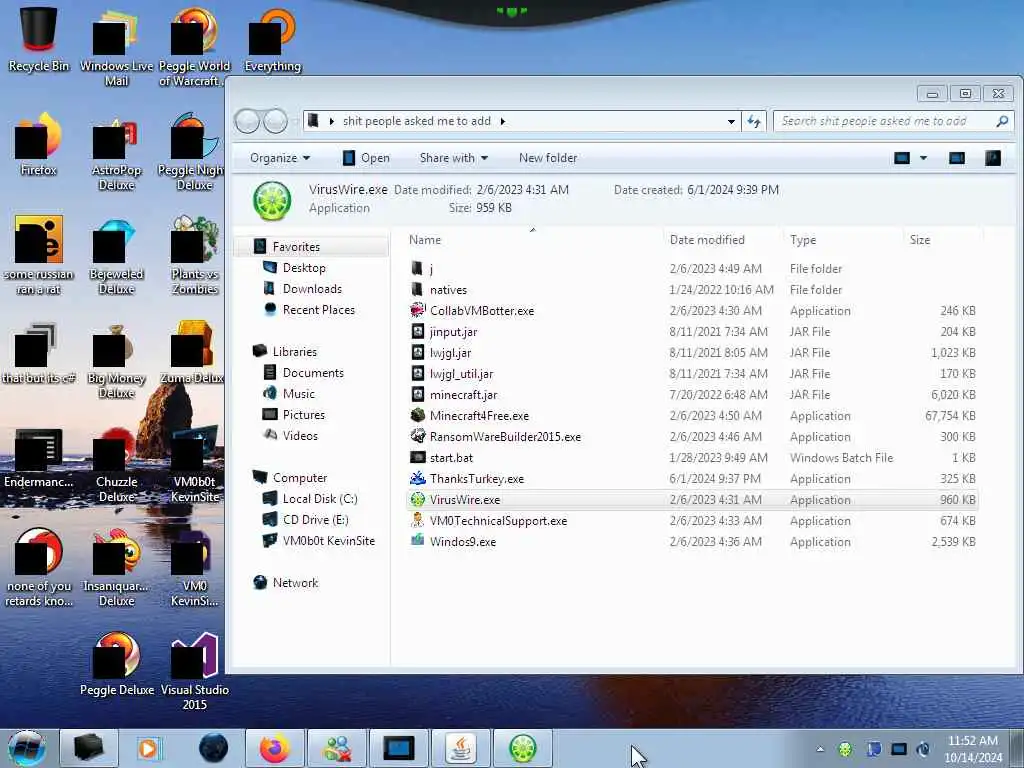The image size is (1024, 768).
Task: Show the preview pane toolbar icon
Action: click(957, 158)
